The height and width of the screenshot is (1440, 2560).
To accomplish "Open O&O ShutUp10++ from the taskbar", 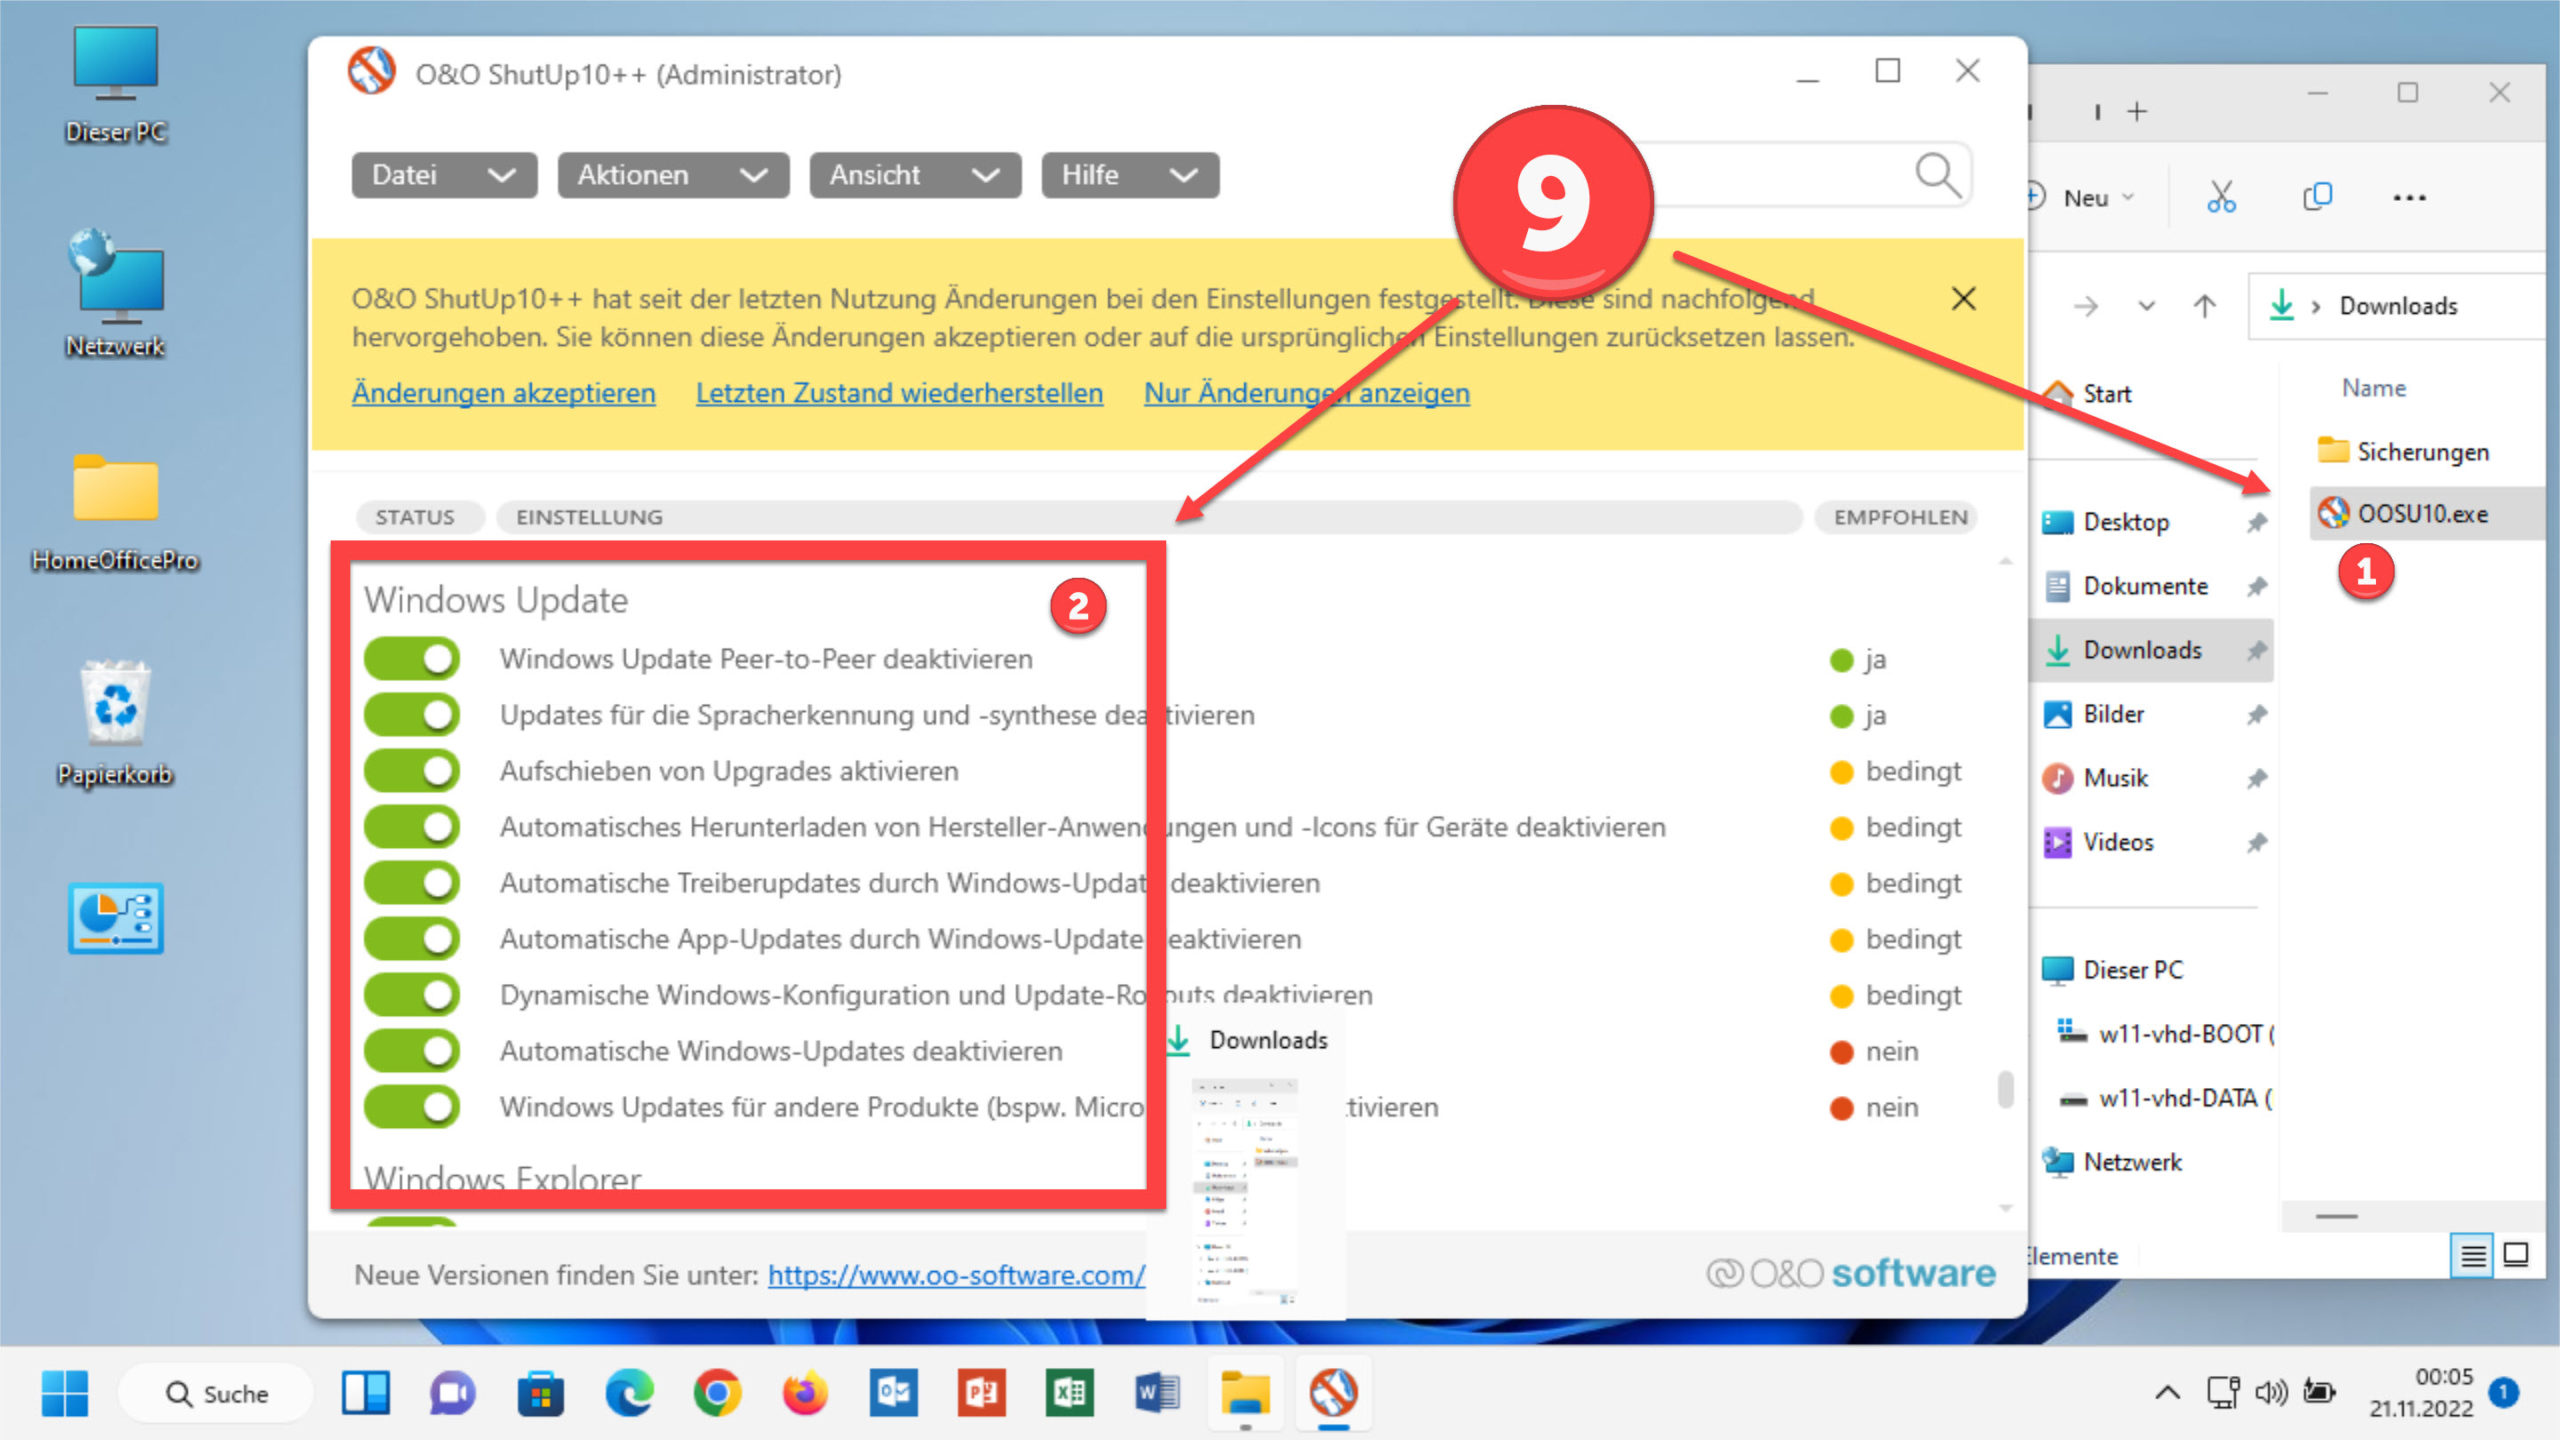I will coord(1334,1392).
